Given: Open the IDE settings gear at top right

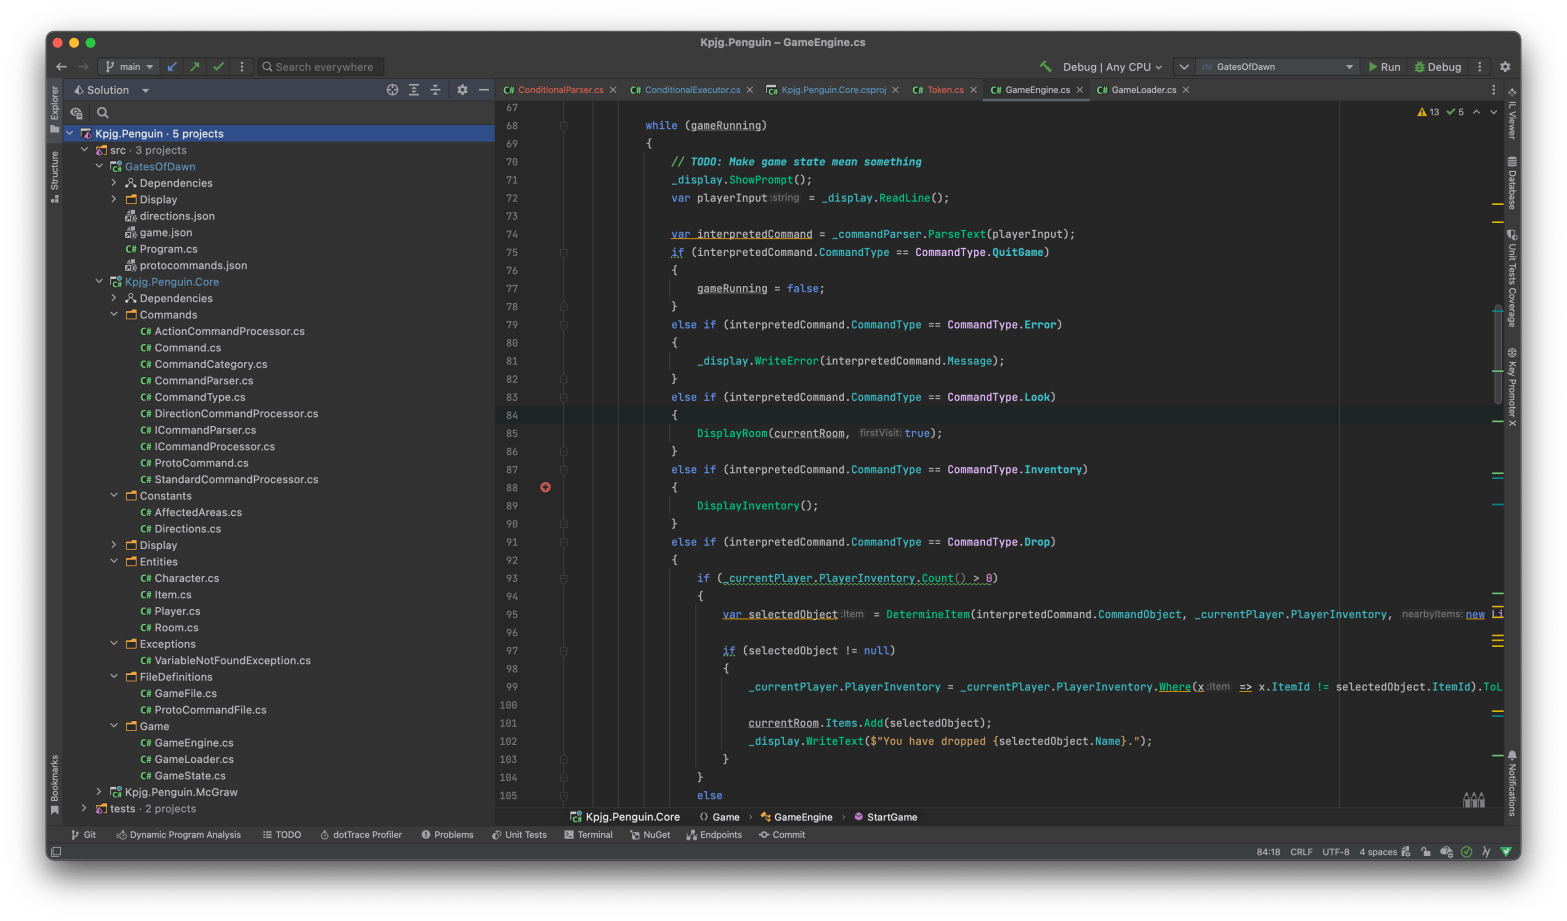Looking at the screenshot, I should click(1505, 67).
